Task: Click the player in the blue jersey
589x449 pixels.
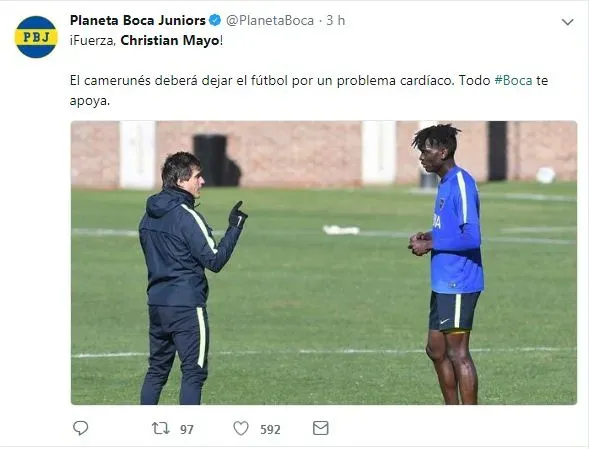Action: pyautogui.click(x=447, y=265)
